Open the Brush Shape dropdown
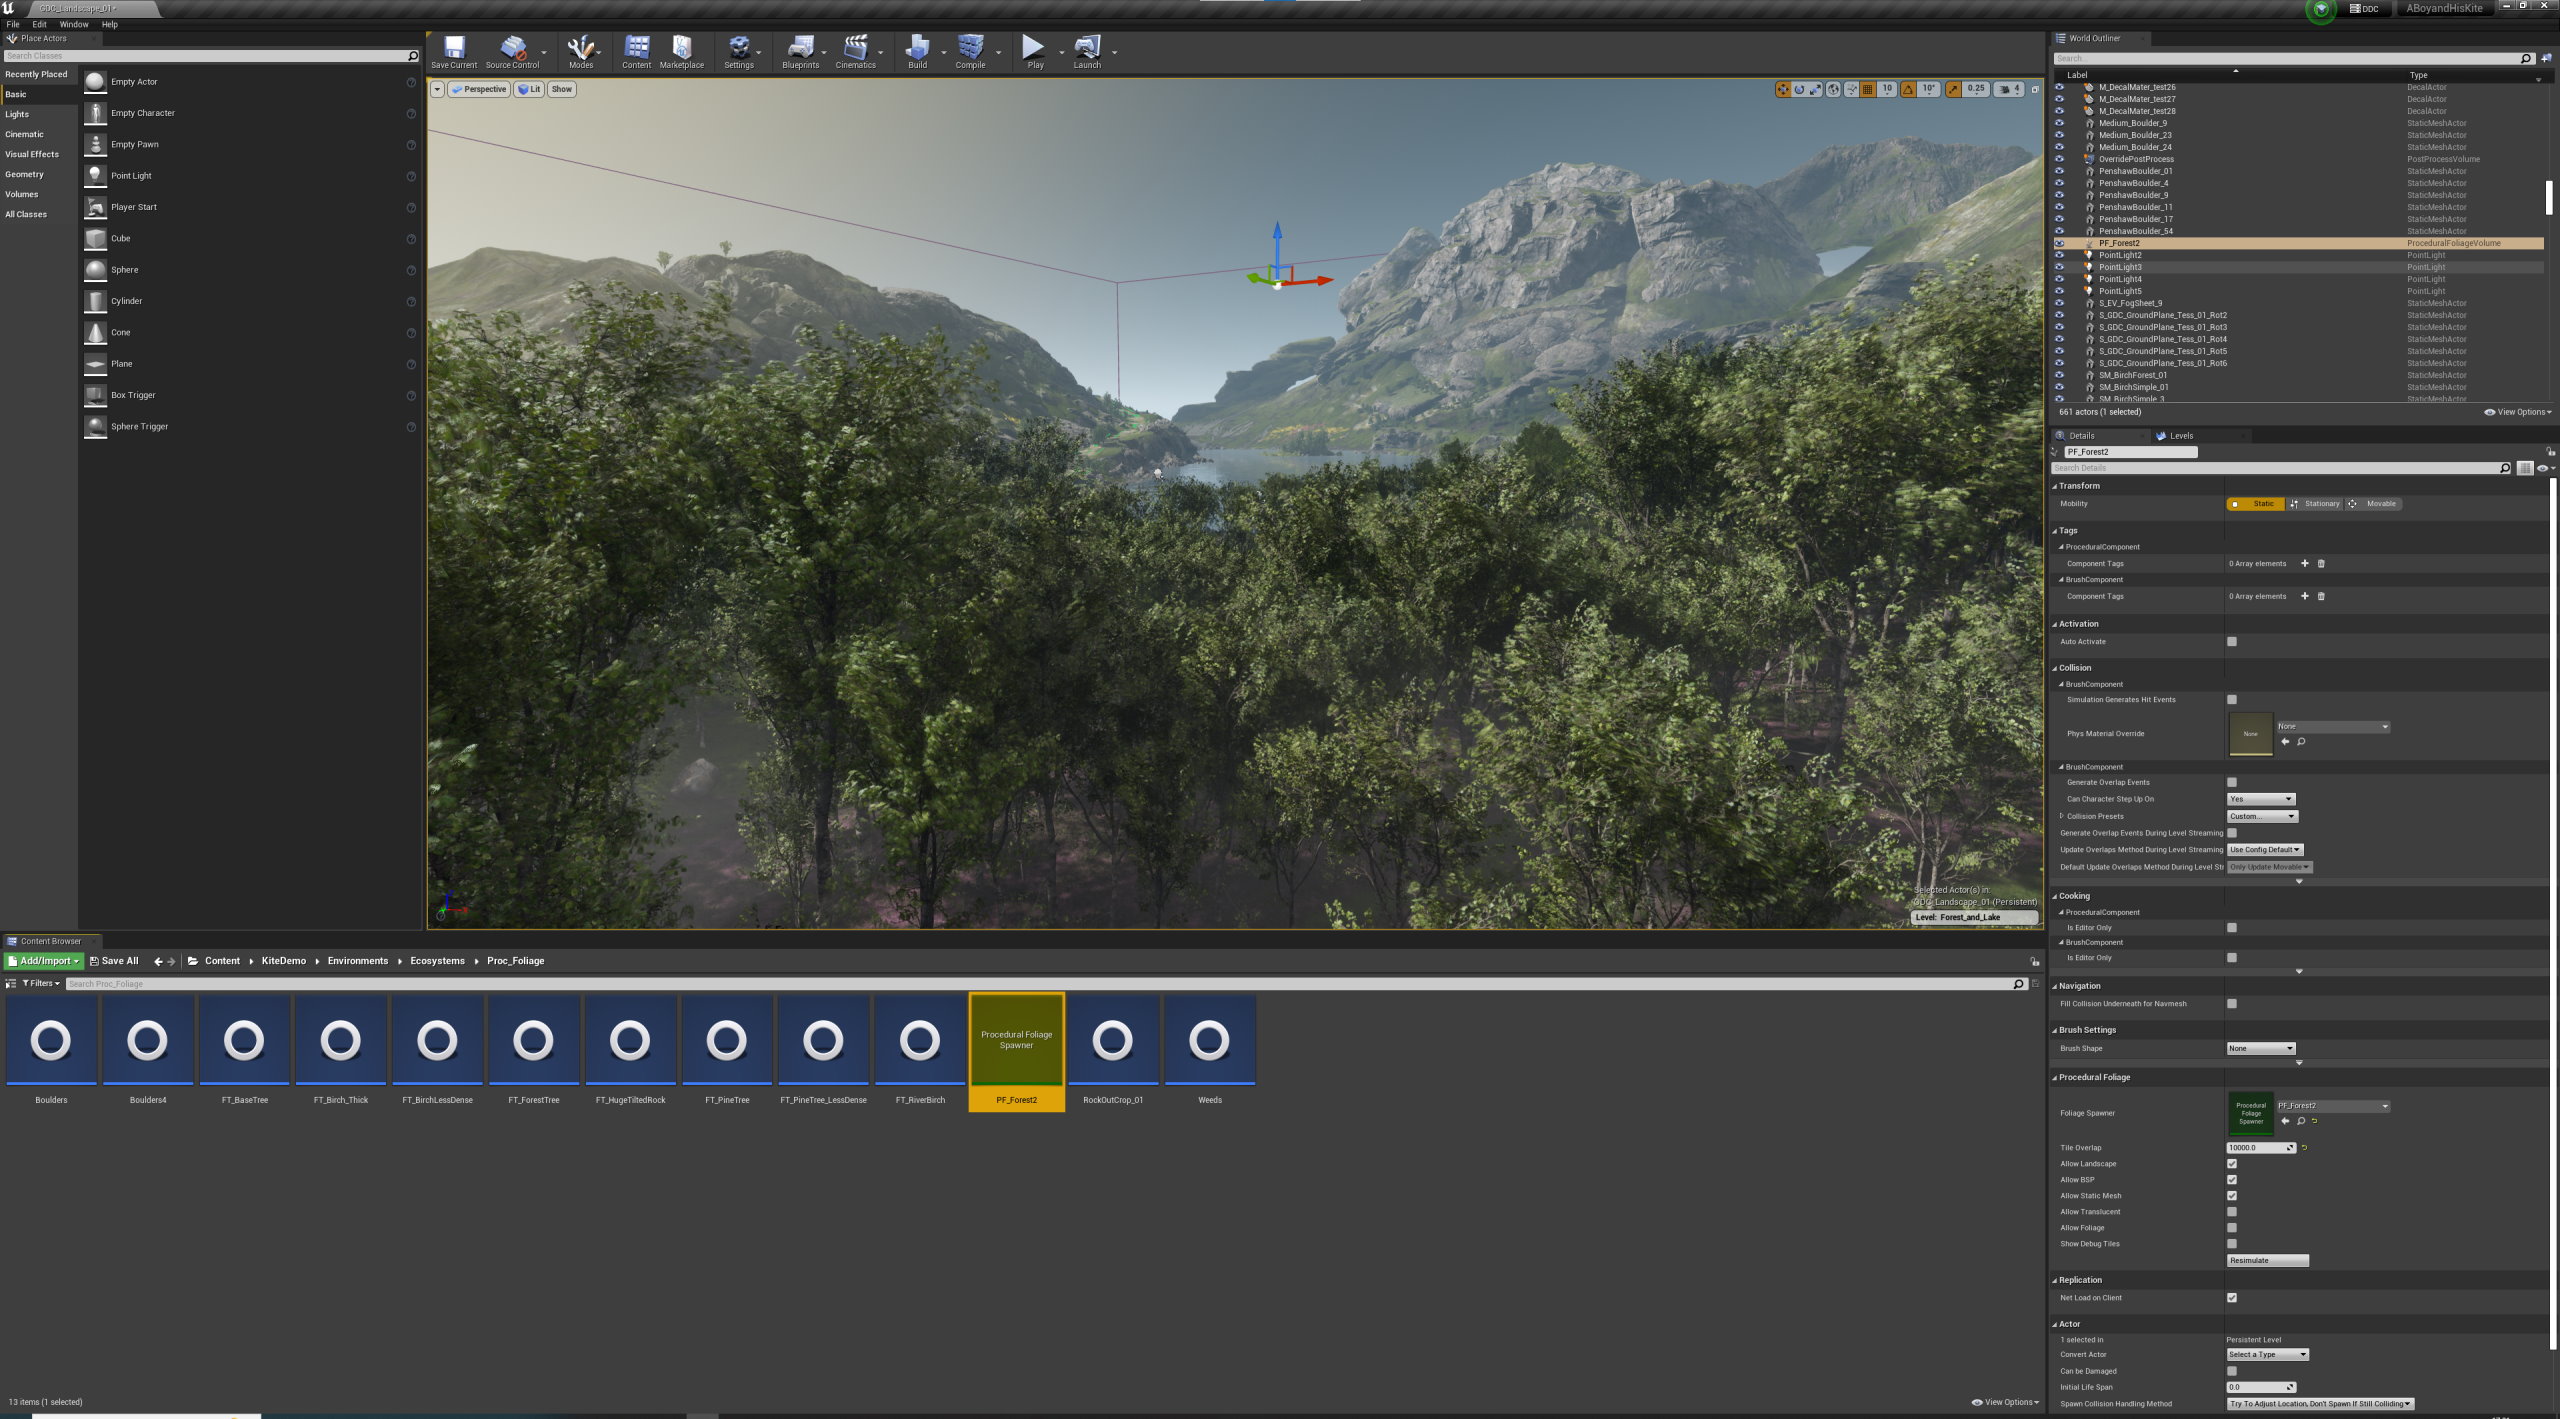The image size is (2560, 1419). click(x=2260, y=1048)
